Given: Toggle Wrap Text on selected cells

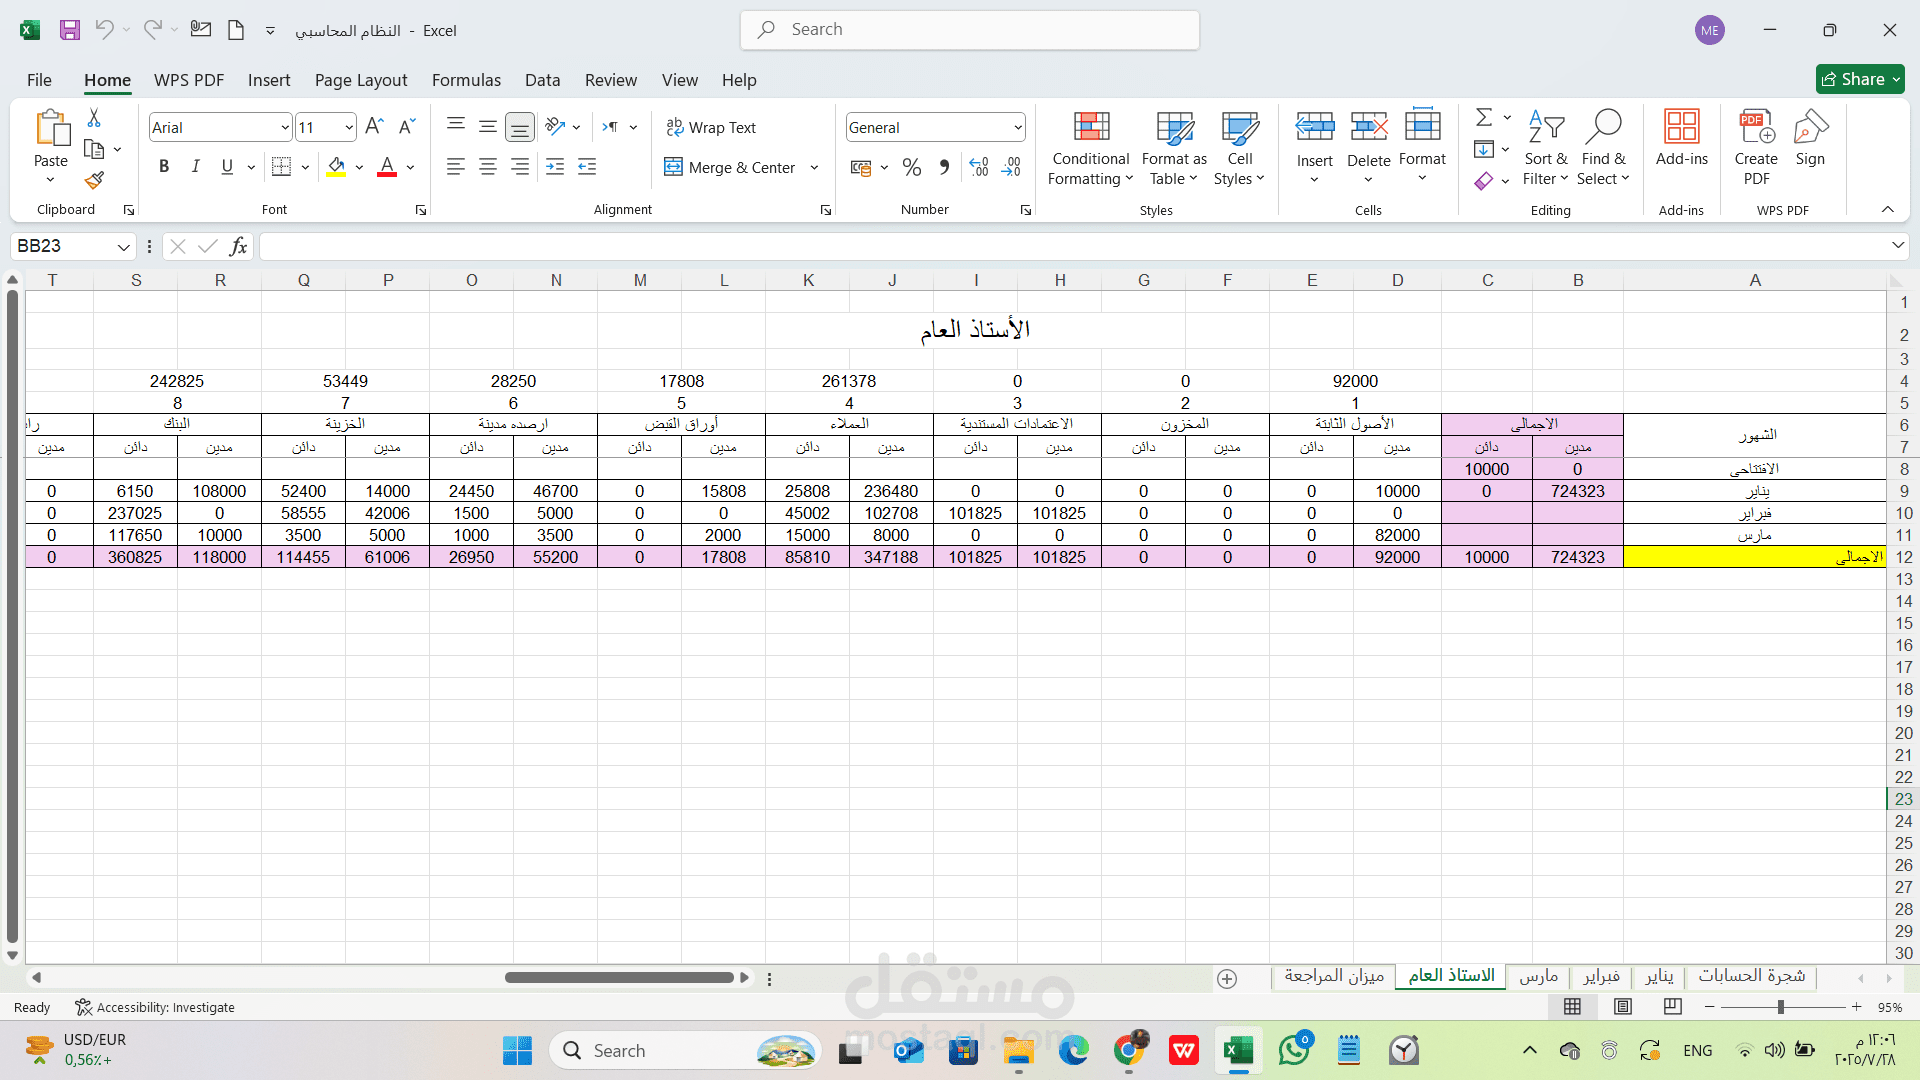Looking at the screenshot, I should (712, 127).
